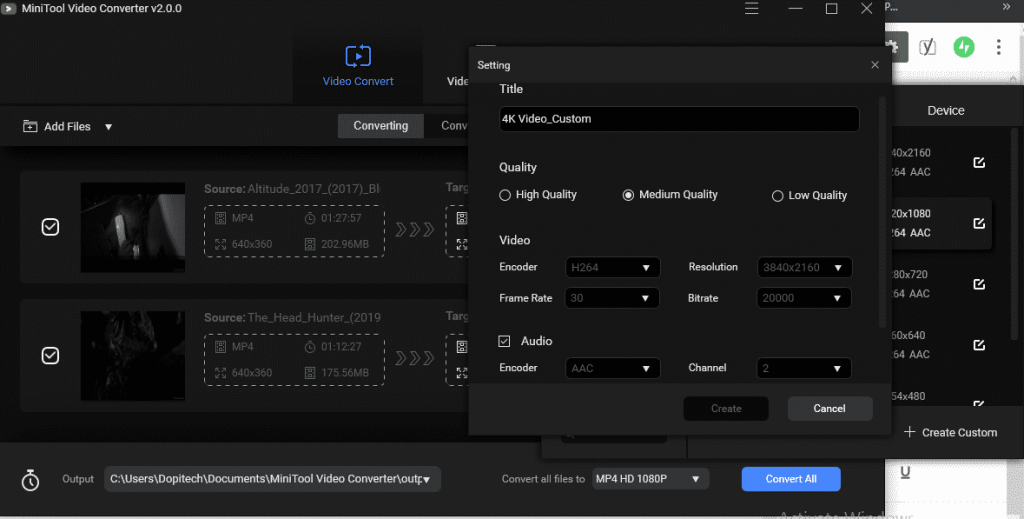Click the Convert All button
Image resolution: width=1024 pixels, height=519 pixels.
coord(791,479)
